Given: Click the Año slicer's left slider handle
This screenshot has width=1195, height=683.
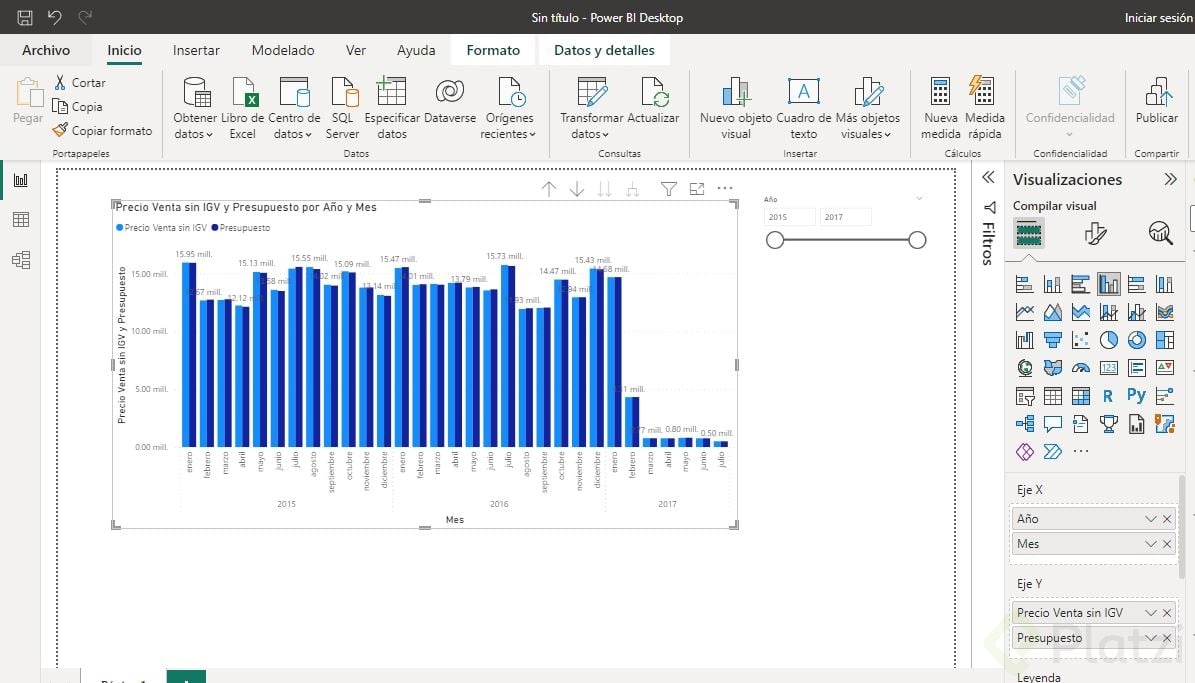Looking at the screenshot, I should click(775, 240).
